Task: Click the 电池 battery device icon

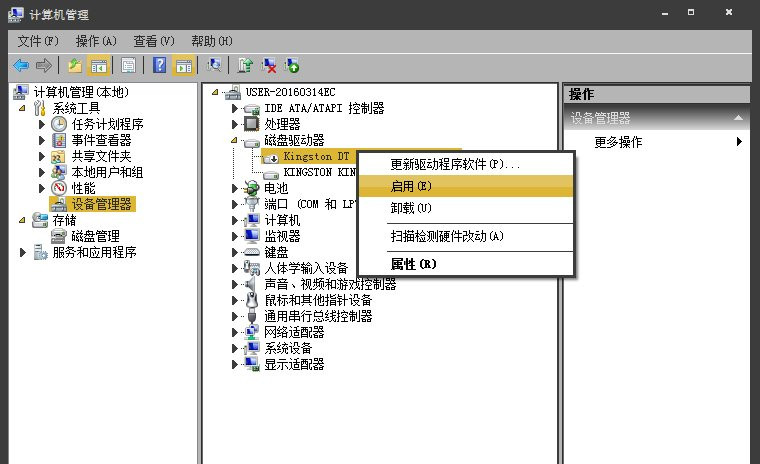Action: coord(252,188)
